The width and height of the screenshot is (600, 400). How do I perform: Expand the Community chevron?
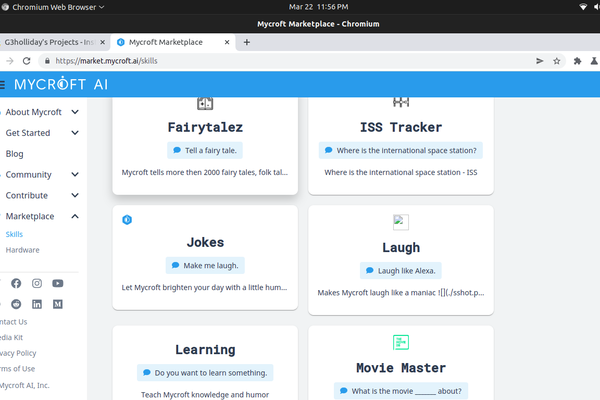[75, 174]
